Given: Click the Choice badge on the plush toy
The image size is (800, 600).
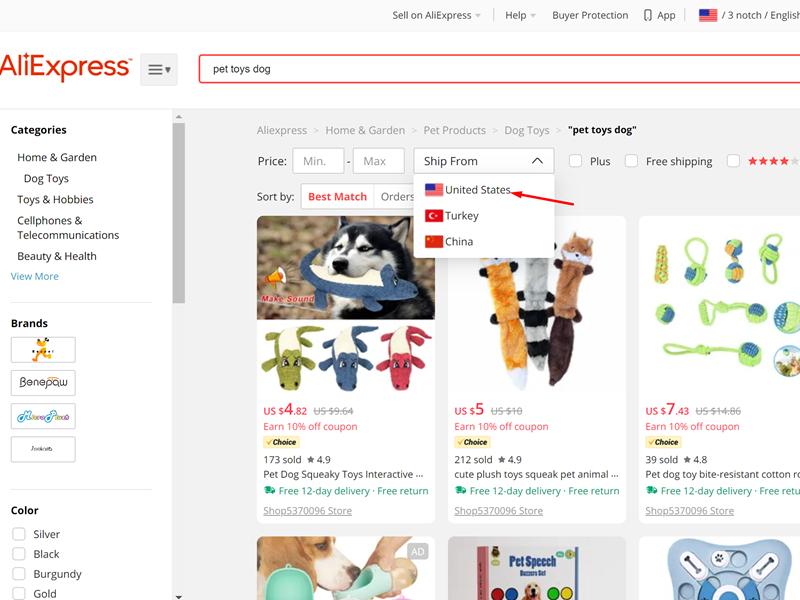Looking at the screenshot, I should 470,440.
